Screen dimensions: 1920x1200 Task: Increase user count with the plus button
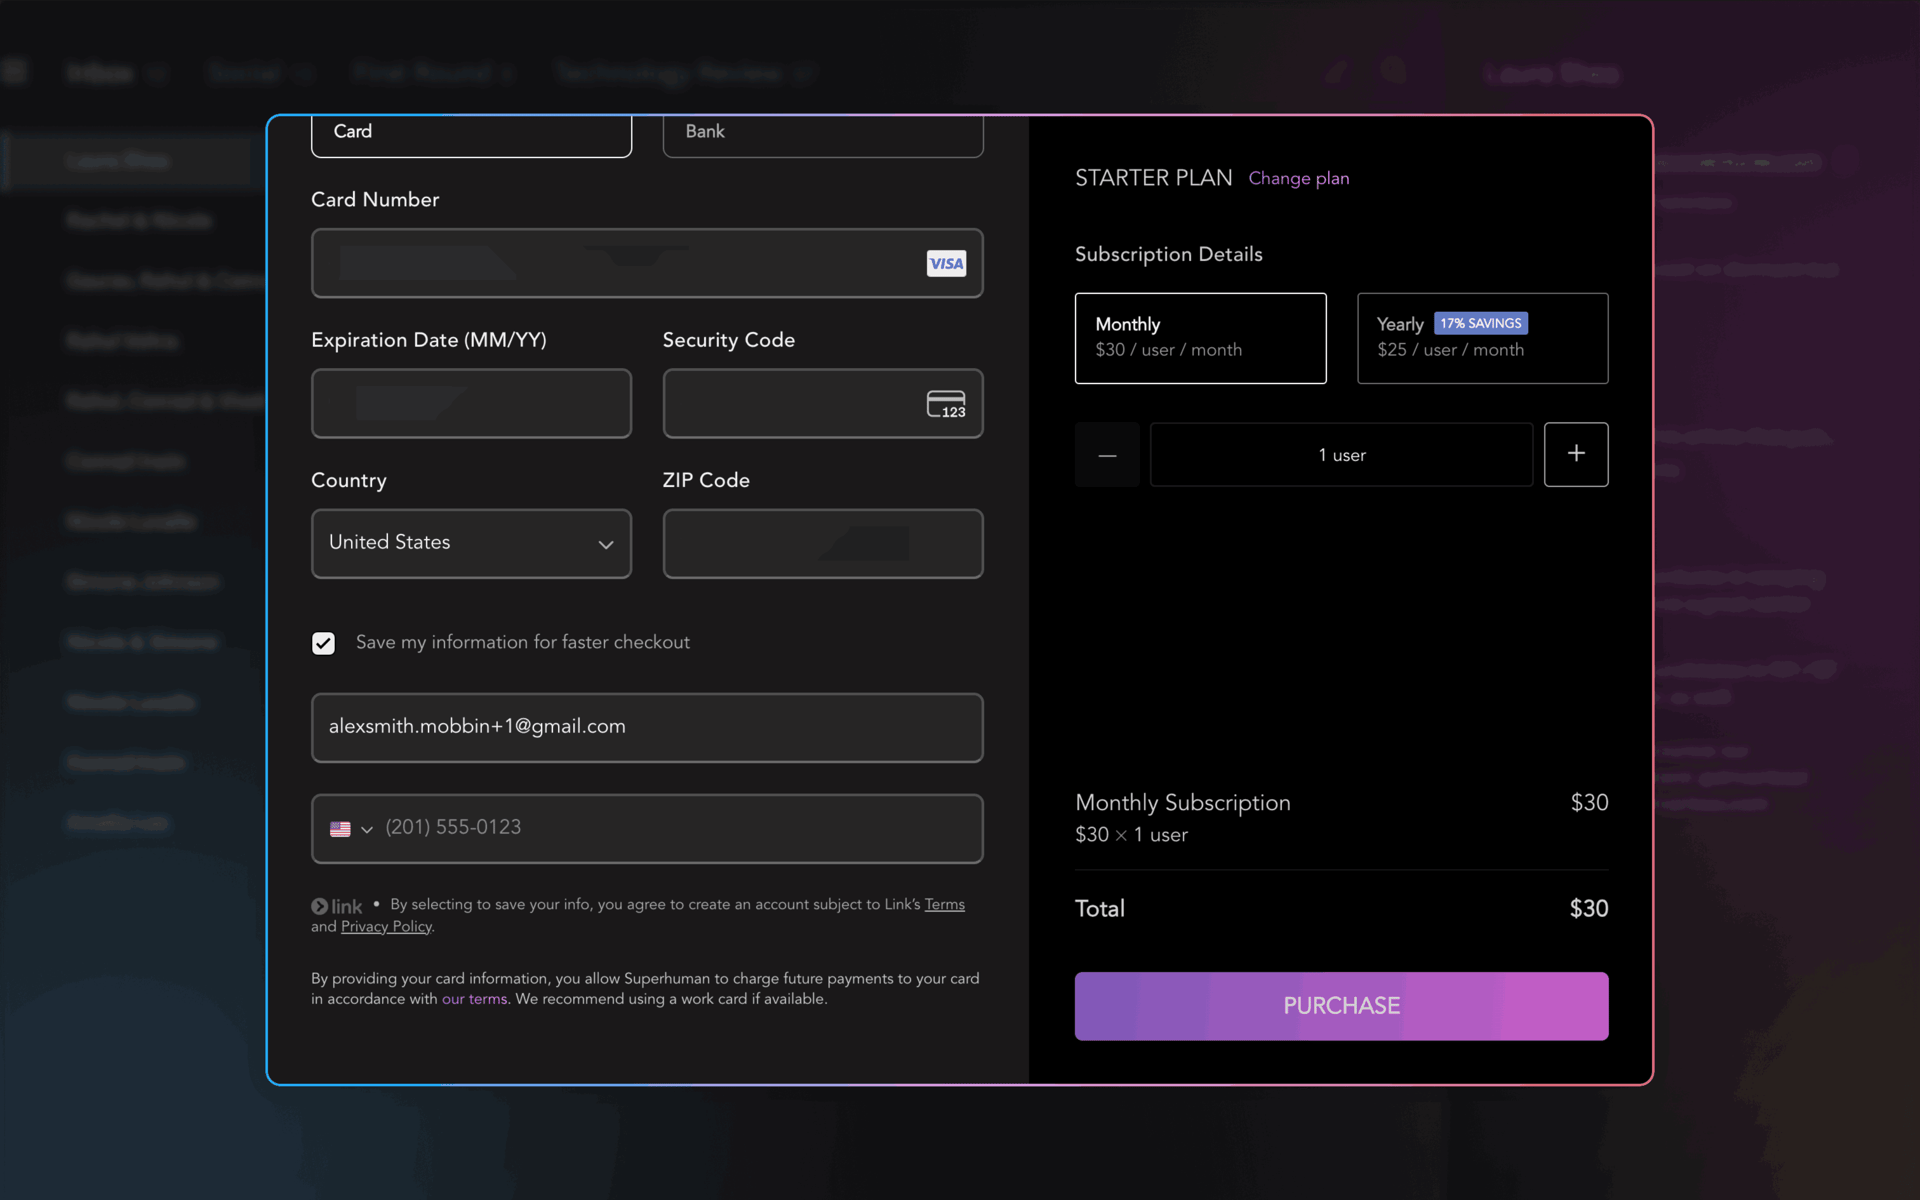[x=1576, y=454]
